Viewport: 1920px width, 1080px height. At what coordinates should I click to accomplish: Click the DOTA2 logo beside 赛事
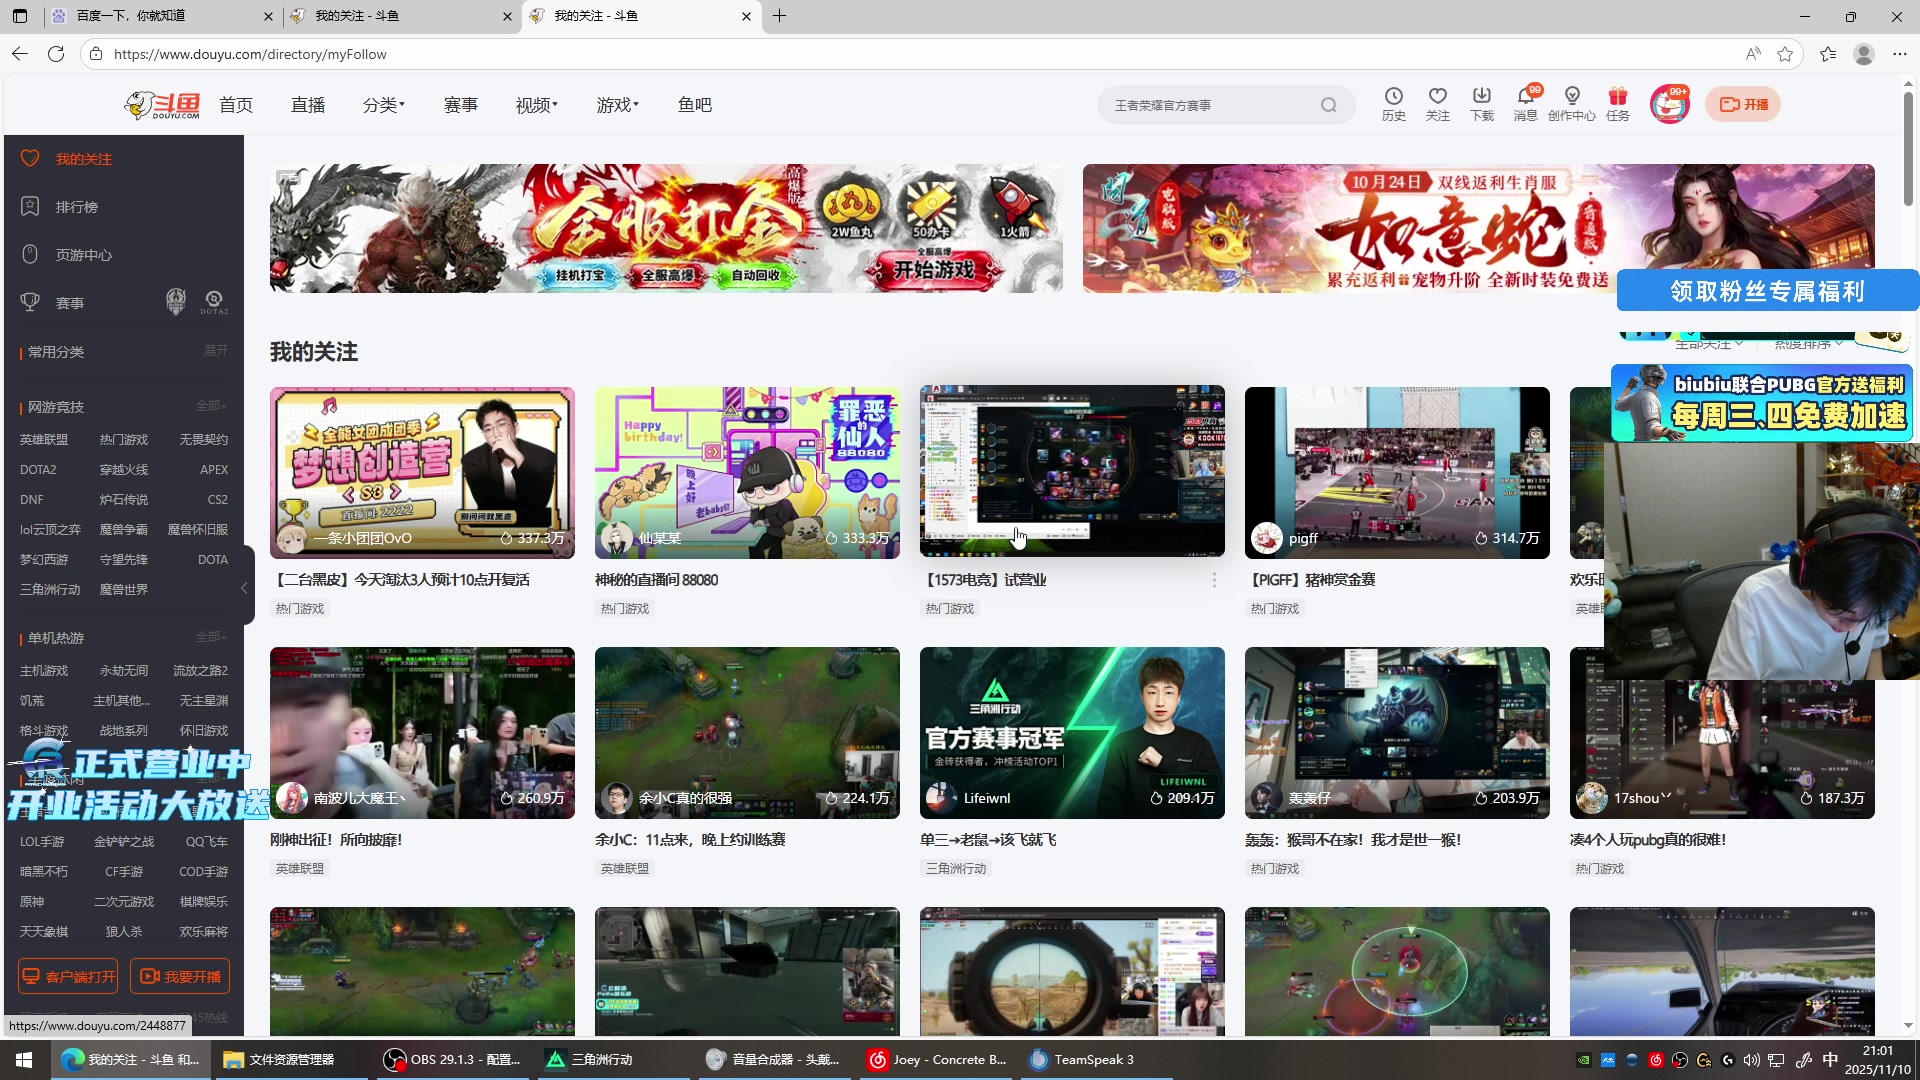click(x=213, y=301)
